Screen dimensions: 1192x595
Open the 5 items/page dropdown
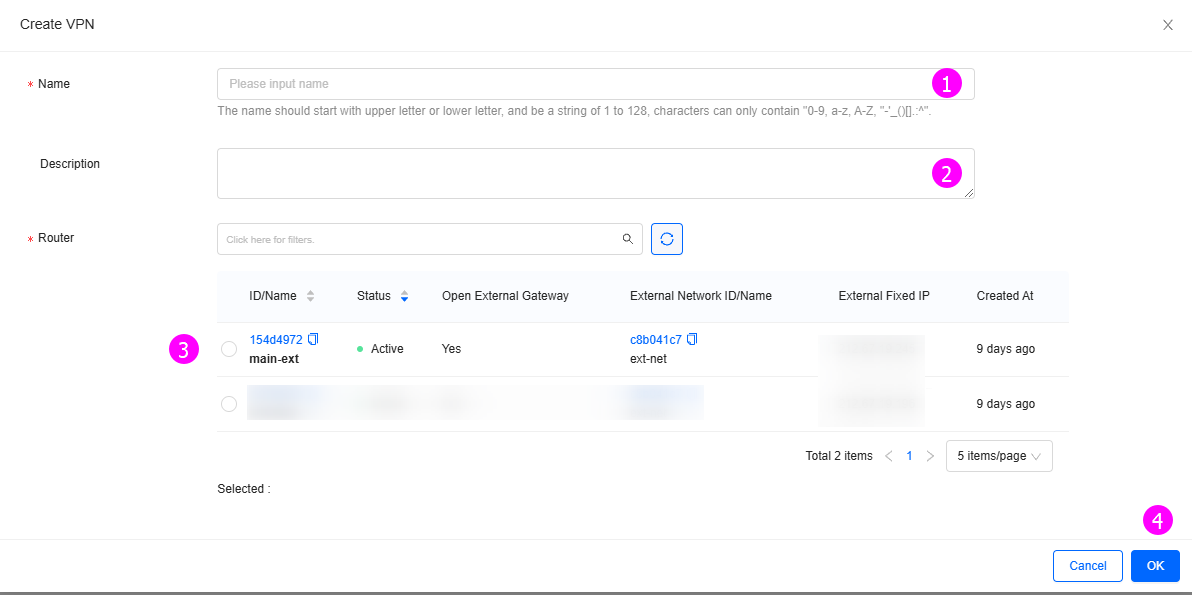[x=999, y=456]
